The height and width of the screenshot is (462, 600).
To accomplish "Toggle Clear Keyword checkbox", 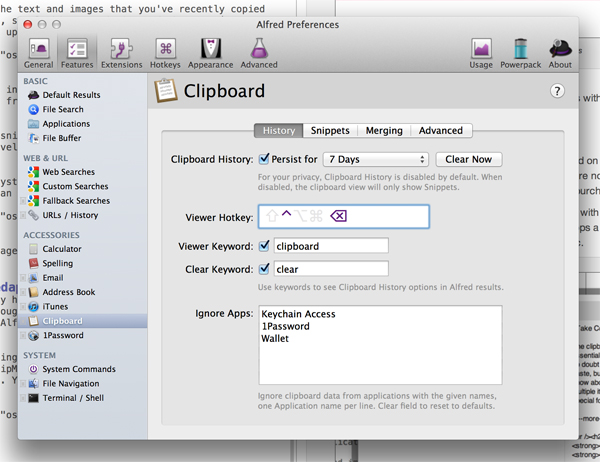I will [x=264, y=269].
